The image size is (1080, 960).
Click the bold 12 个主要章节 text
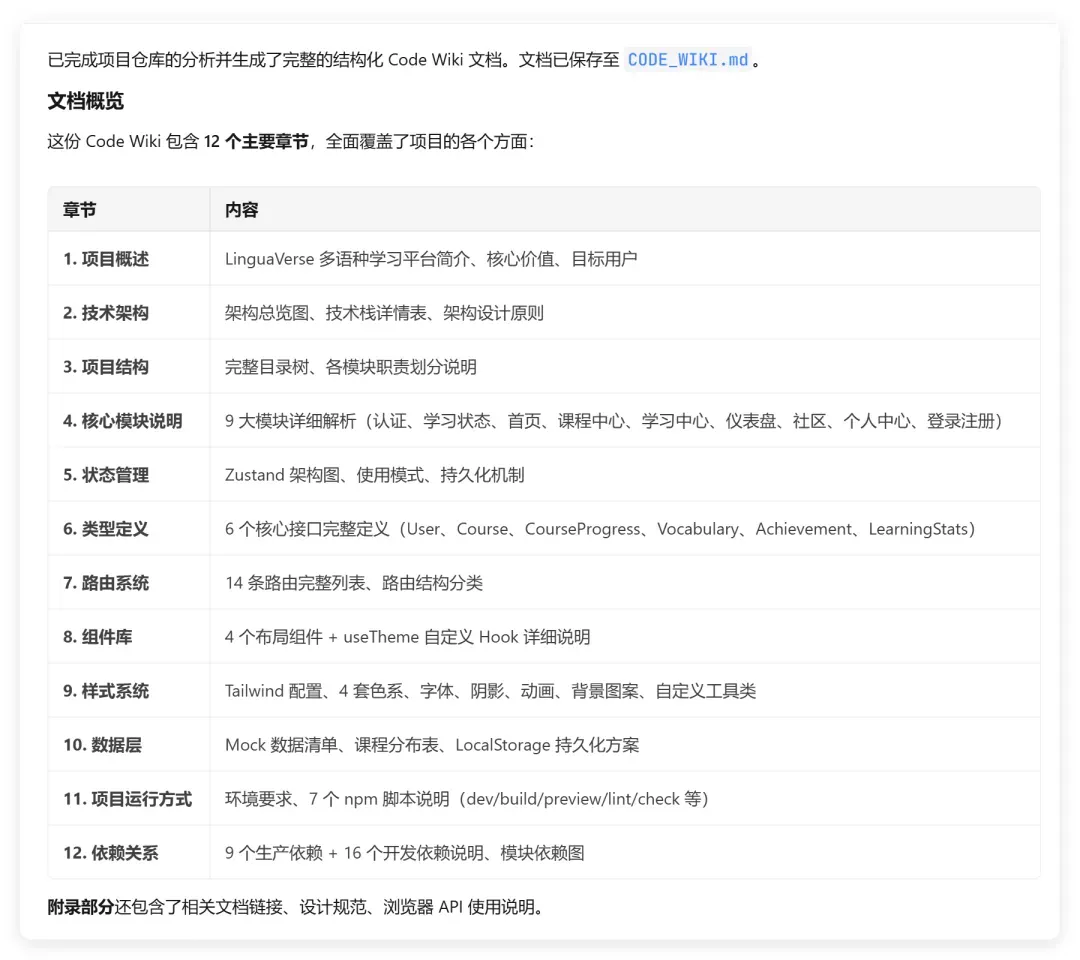256,142
